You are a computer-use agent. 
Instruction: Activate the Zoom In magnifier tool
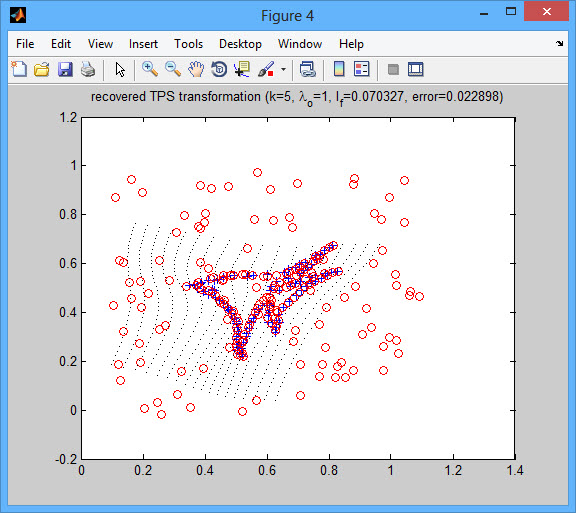click(x=150, y=69)
